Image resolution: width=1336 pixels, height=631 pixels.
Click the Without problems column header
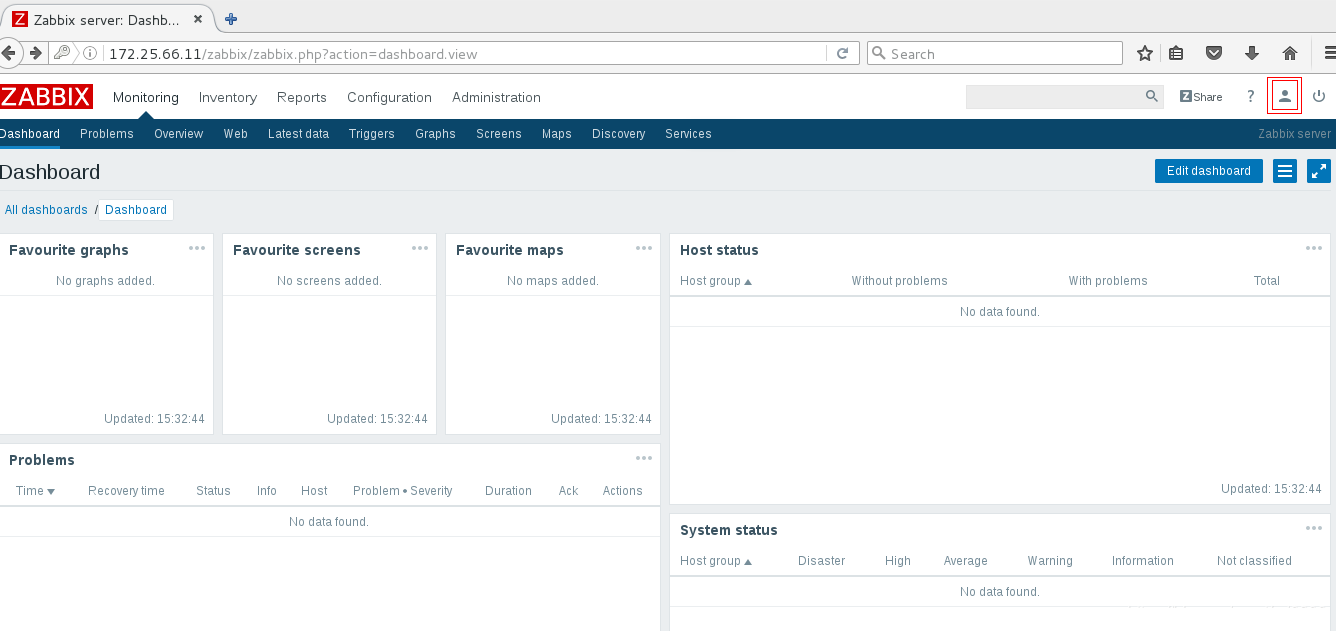pyautogui.click(x=899, y=281)
